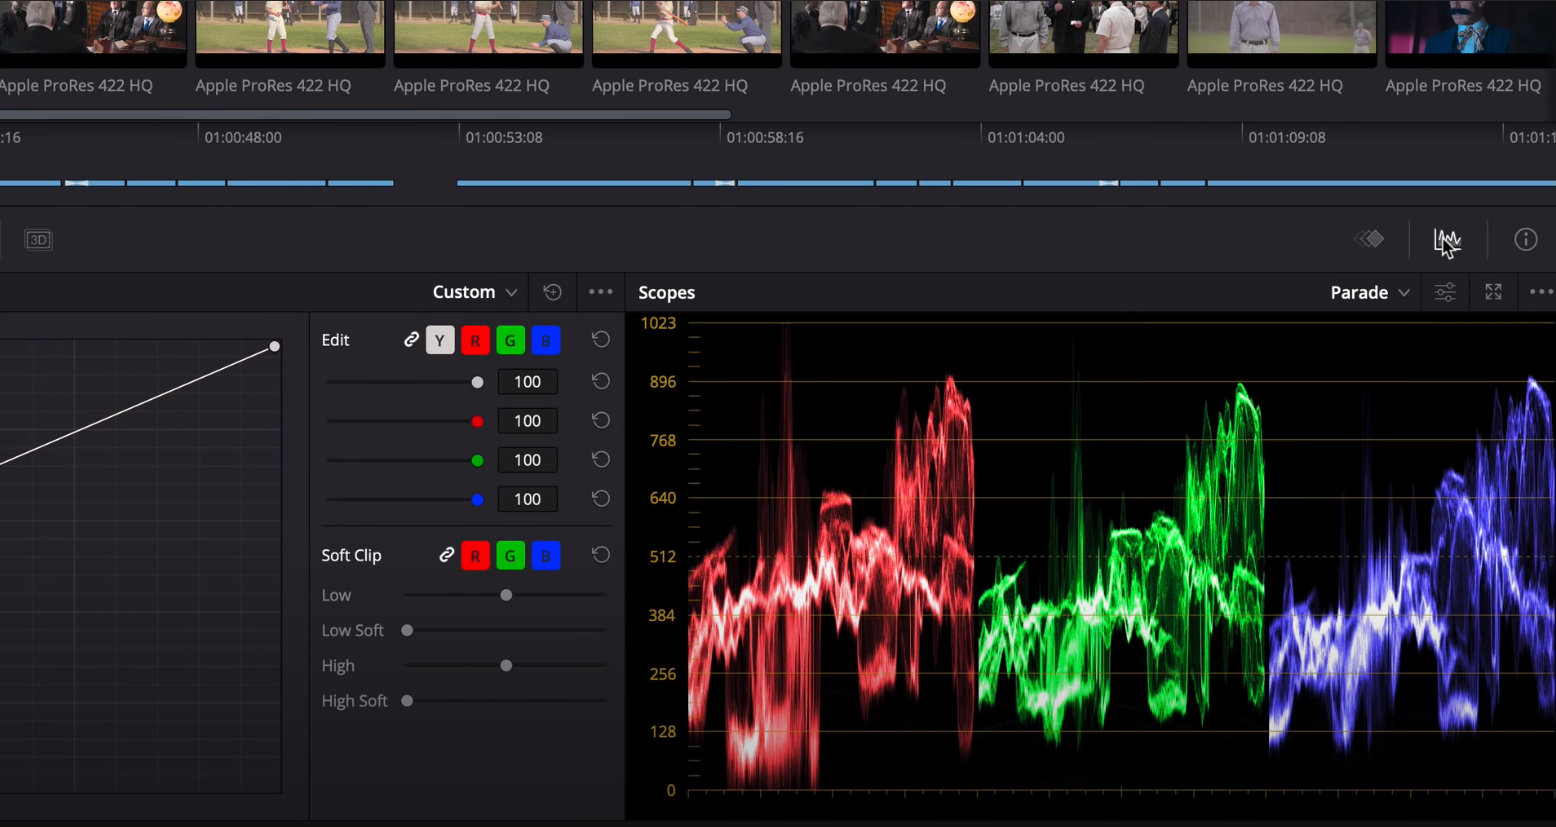Open the Parade scope type dropdown
1556x827 pixels.
point(1370,292)
